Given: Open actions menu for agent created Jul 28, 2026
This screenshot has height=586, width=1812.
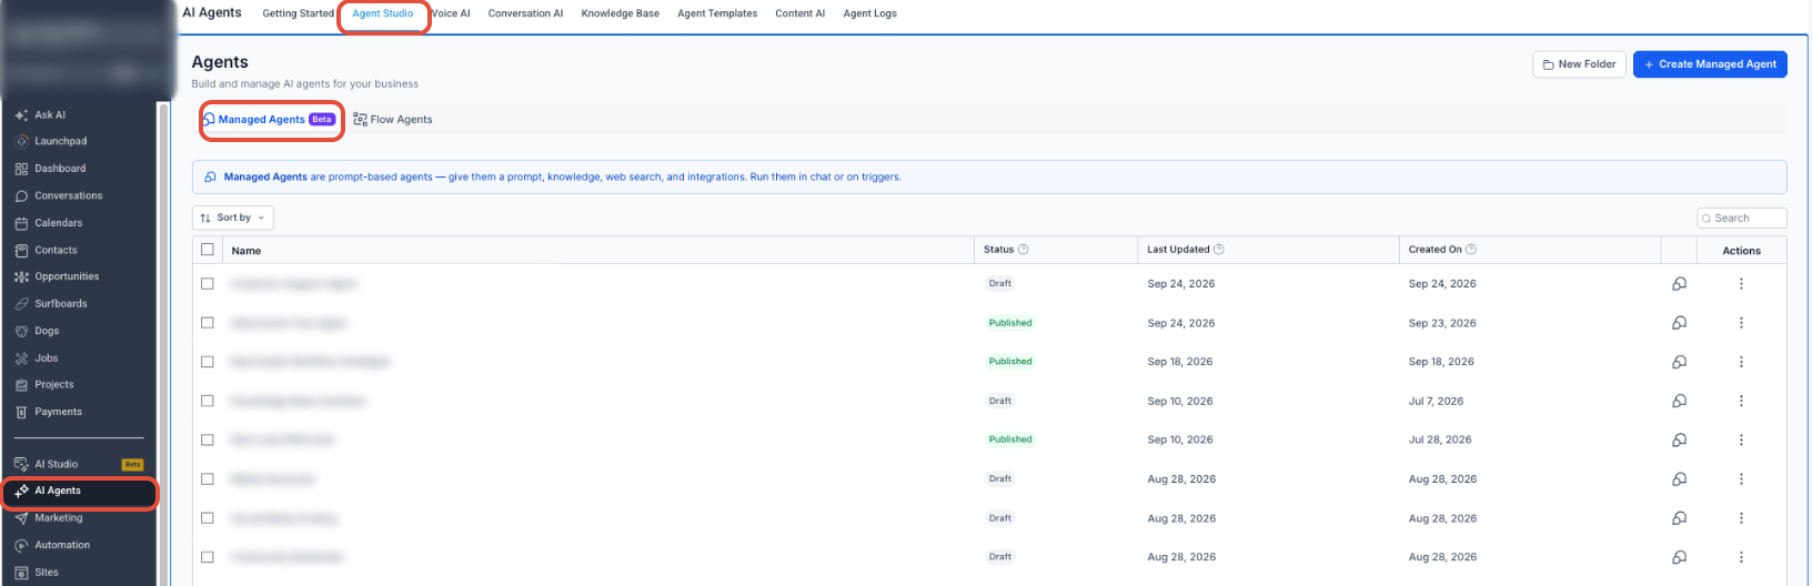Looking at the screenshot, I should coord(1741,440).
